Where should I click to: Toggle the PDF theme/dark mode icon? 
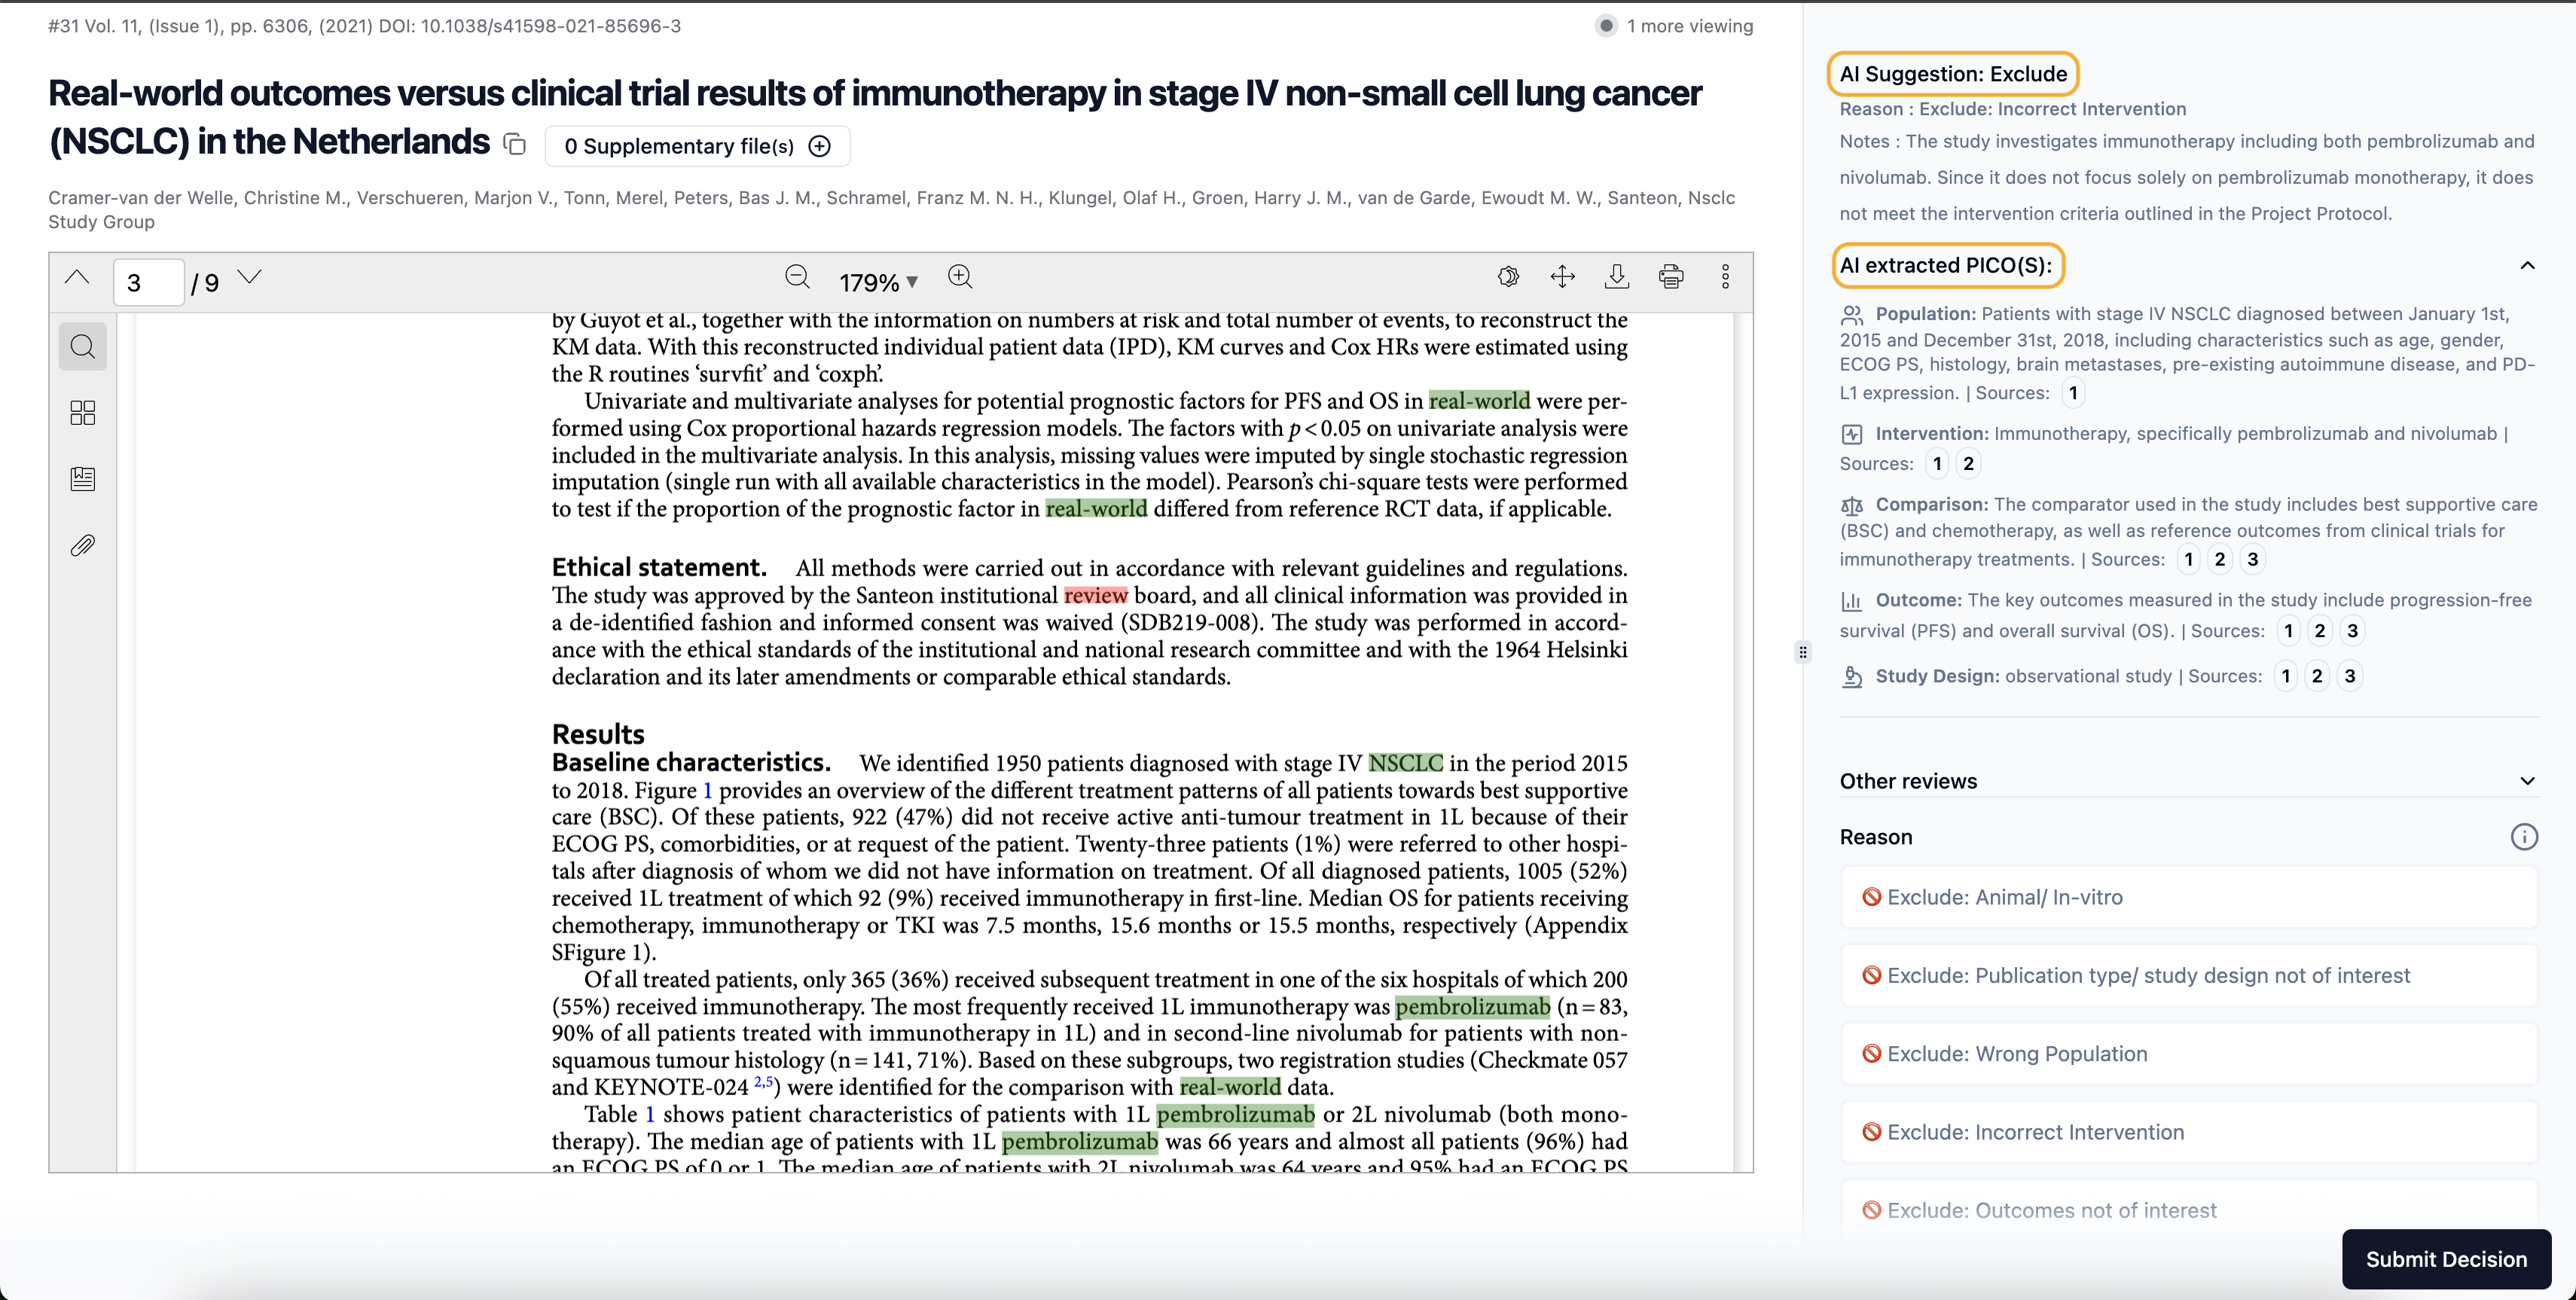click(x=1508, y=277)
